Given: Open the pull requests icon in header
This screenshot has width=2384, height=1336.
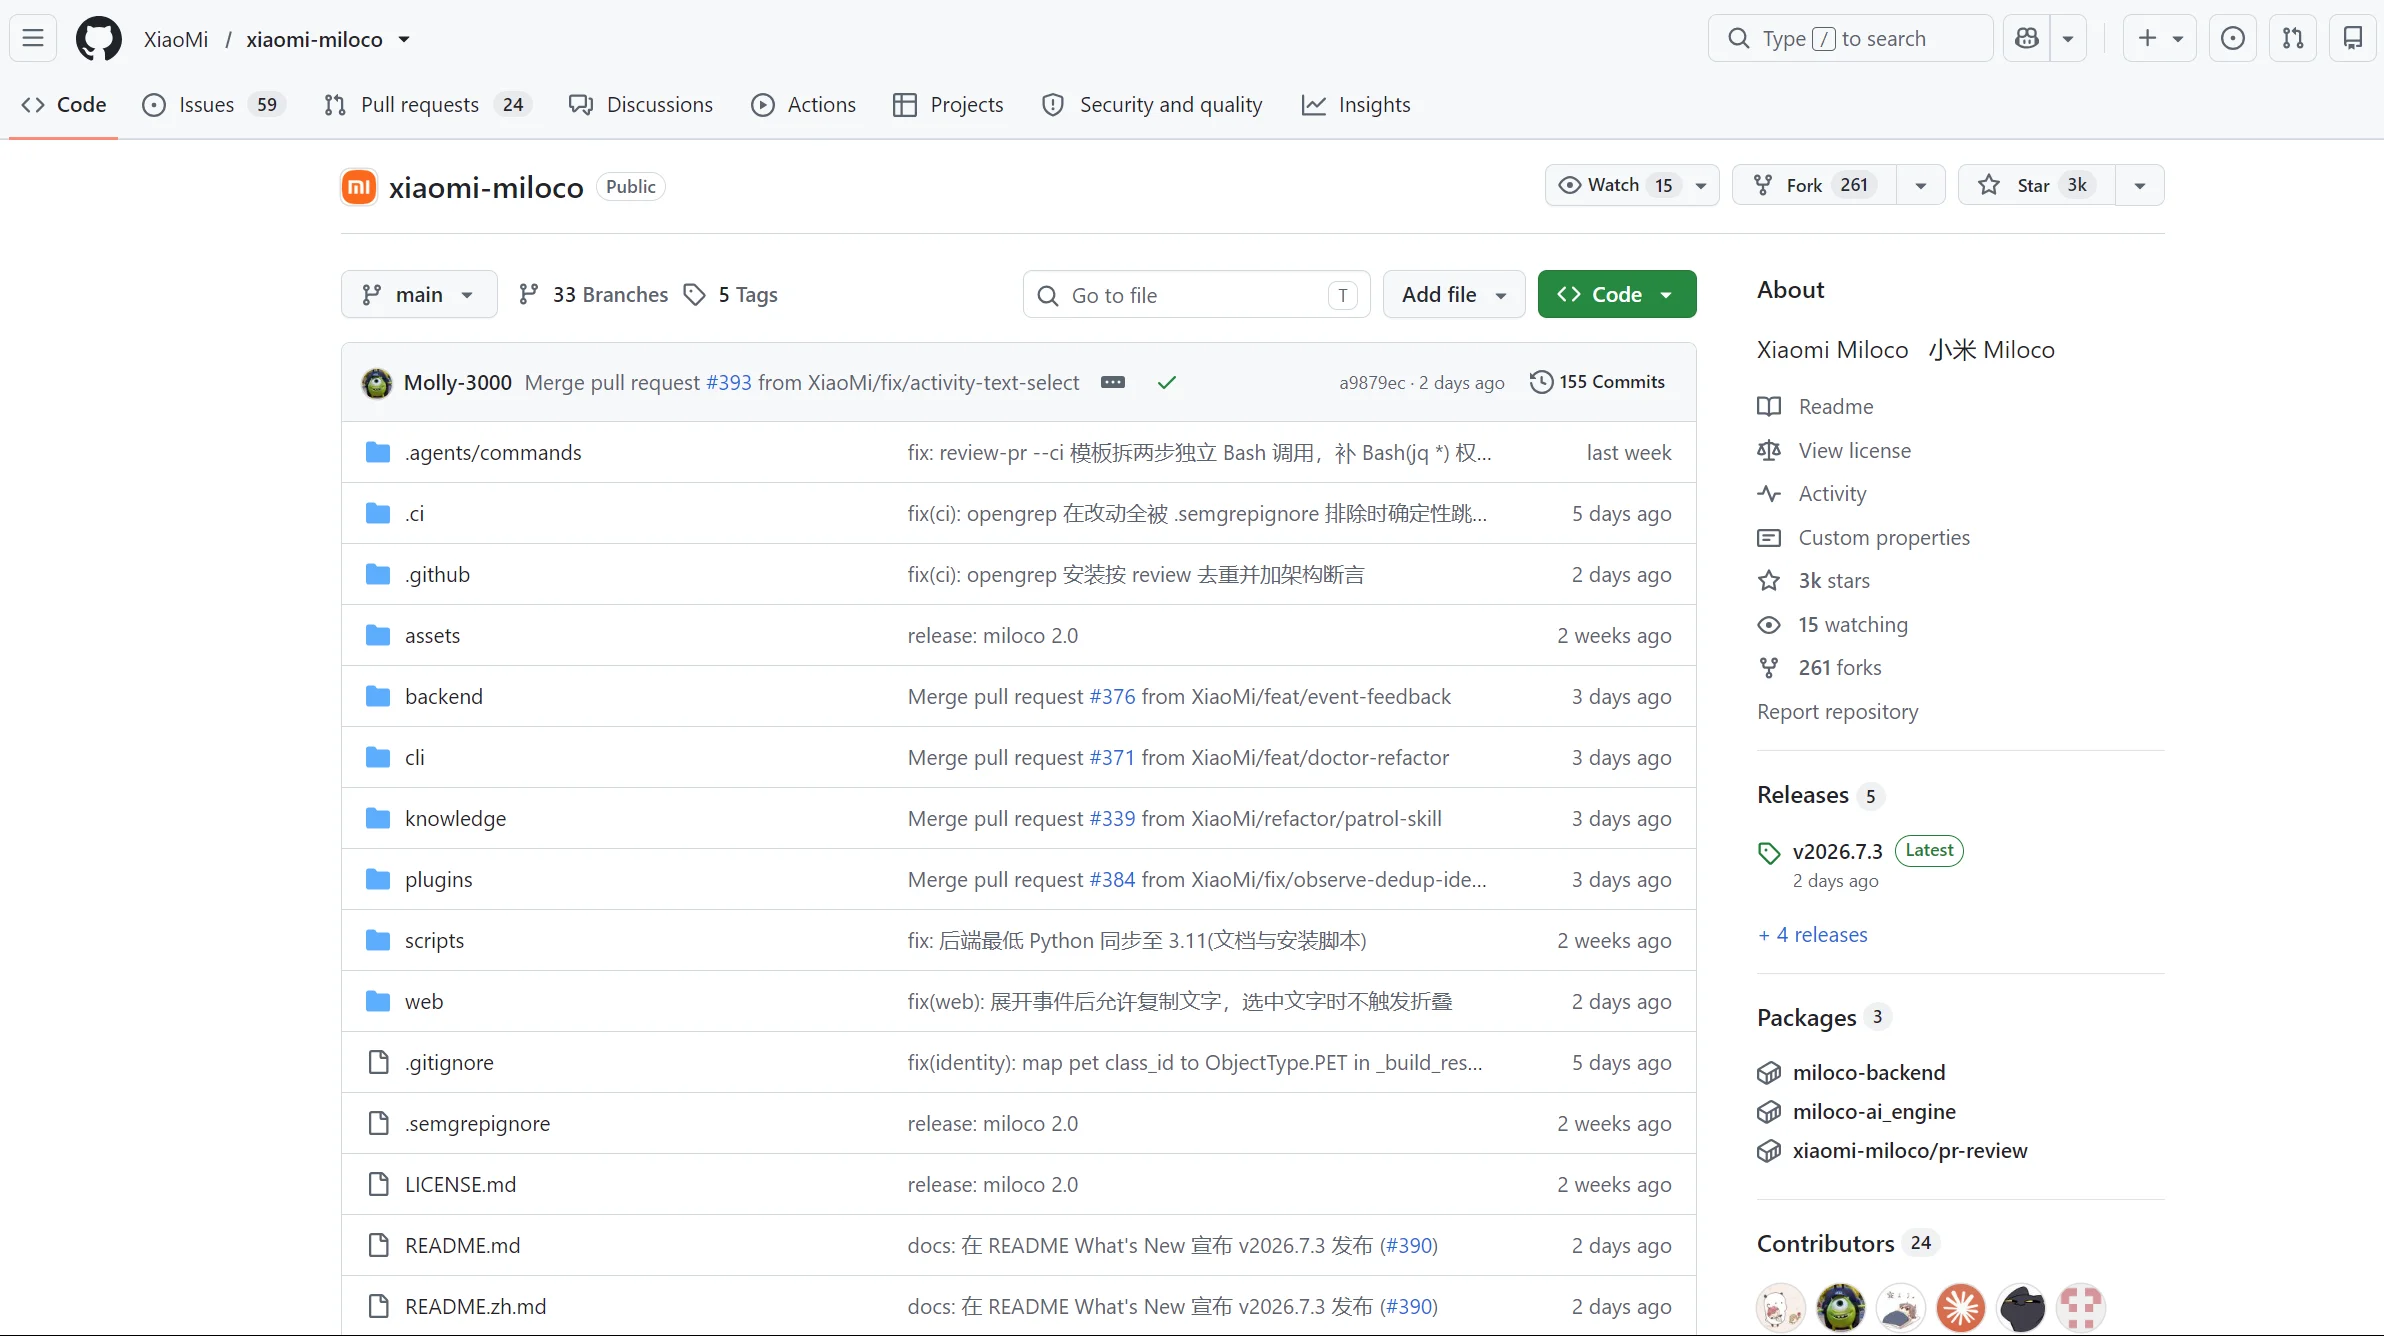Looking at the screenshot, I should [x=2293, y=39].
